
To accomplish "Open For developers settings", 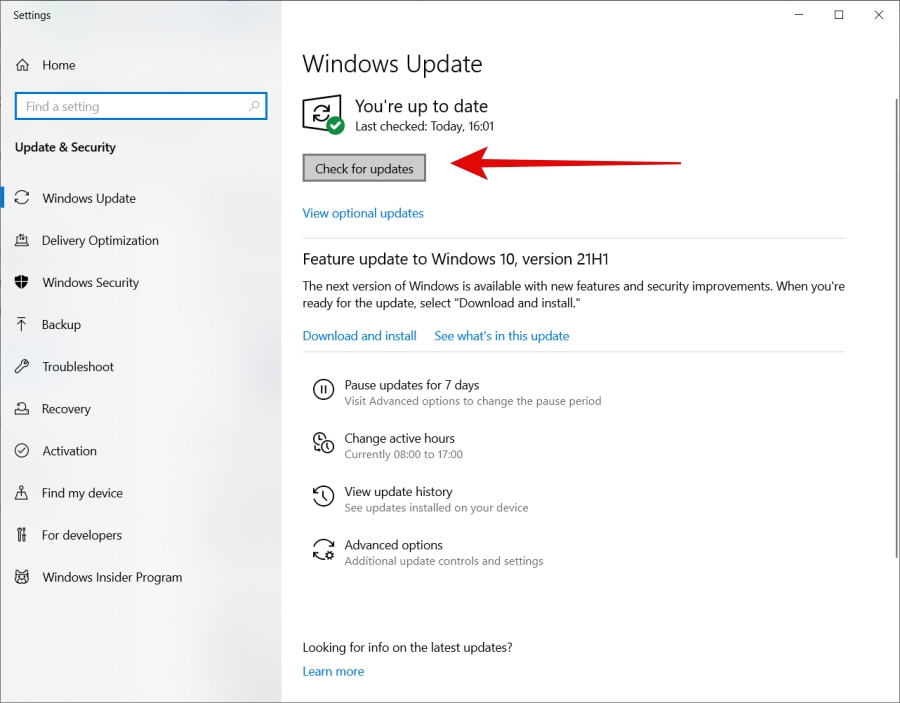I will click(x=82, y=535).
